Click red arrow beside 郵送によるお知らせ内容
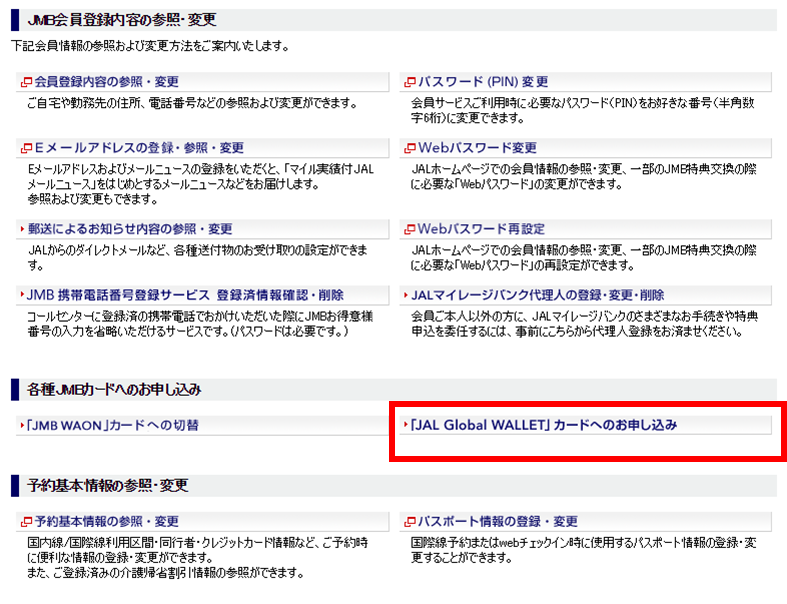The height and width of the screenshot is (604, 787). [22, 229]
